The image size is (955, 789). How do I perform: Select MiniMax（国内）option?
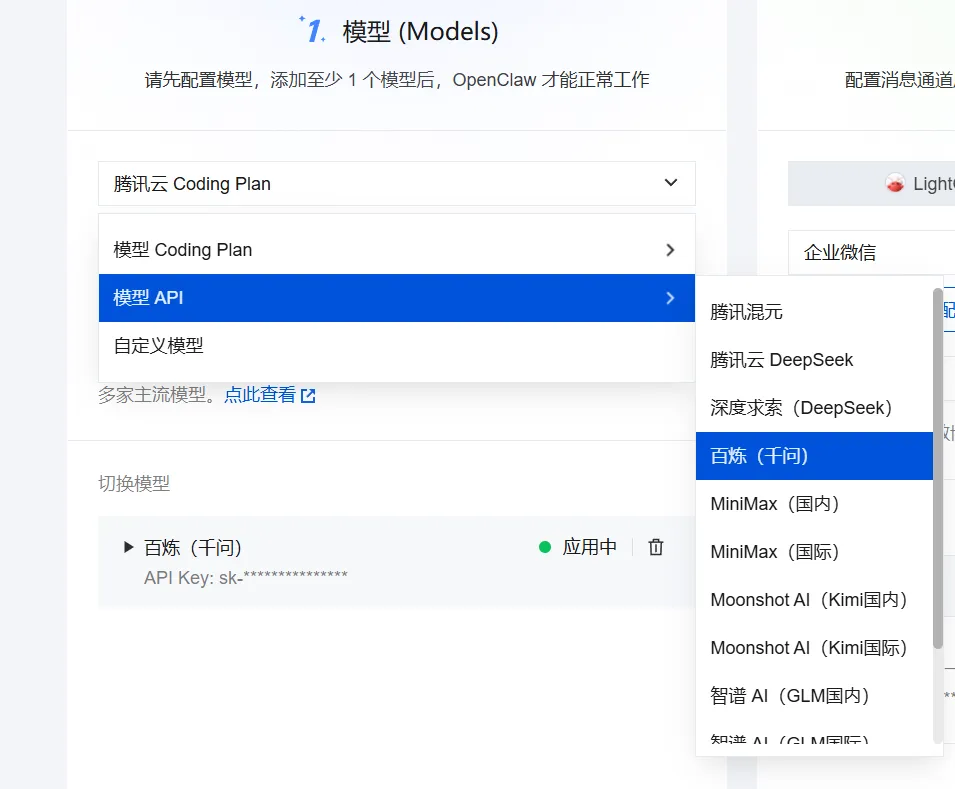click(x=814, y=504)
